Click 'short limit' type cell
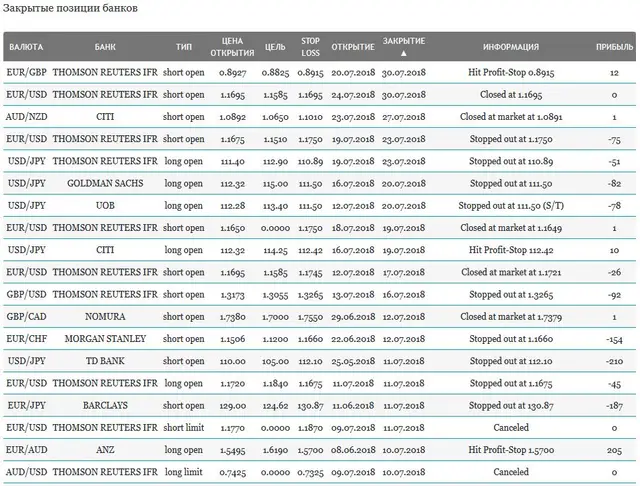The image size is (640, 486). click(184, 427)
